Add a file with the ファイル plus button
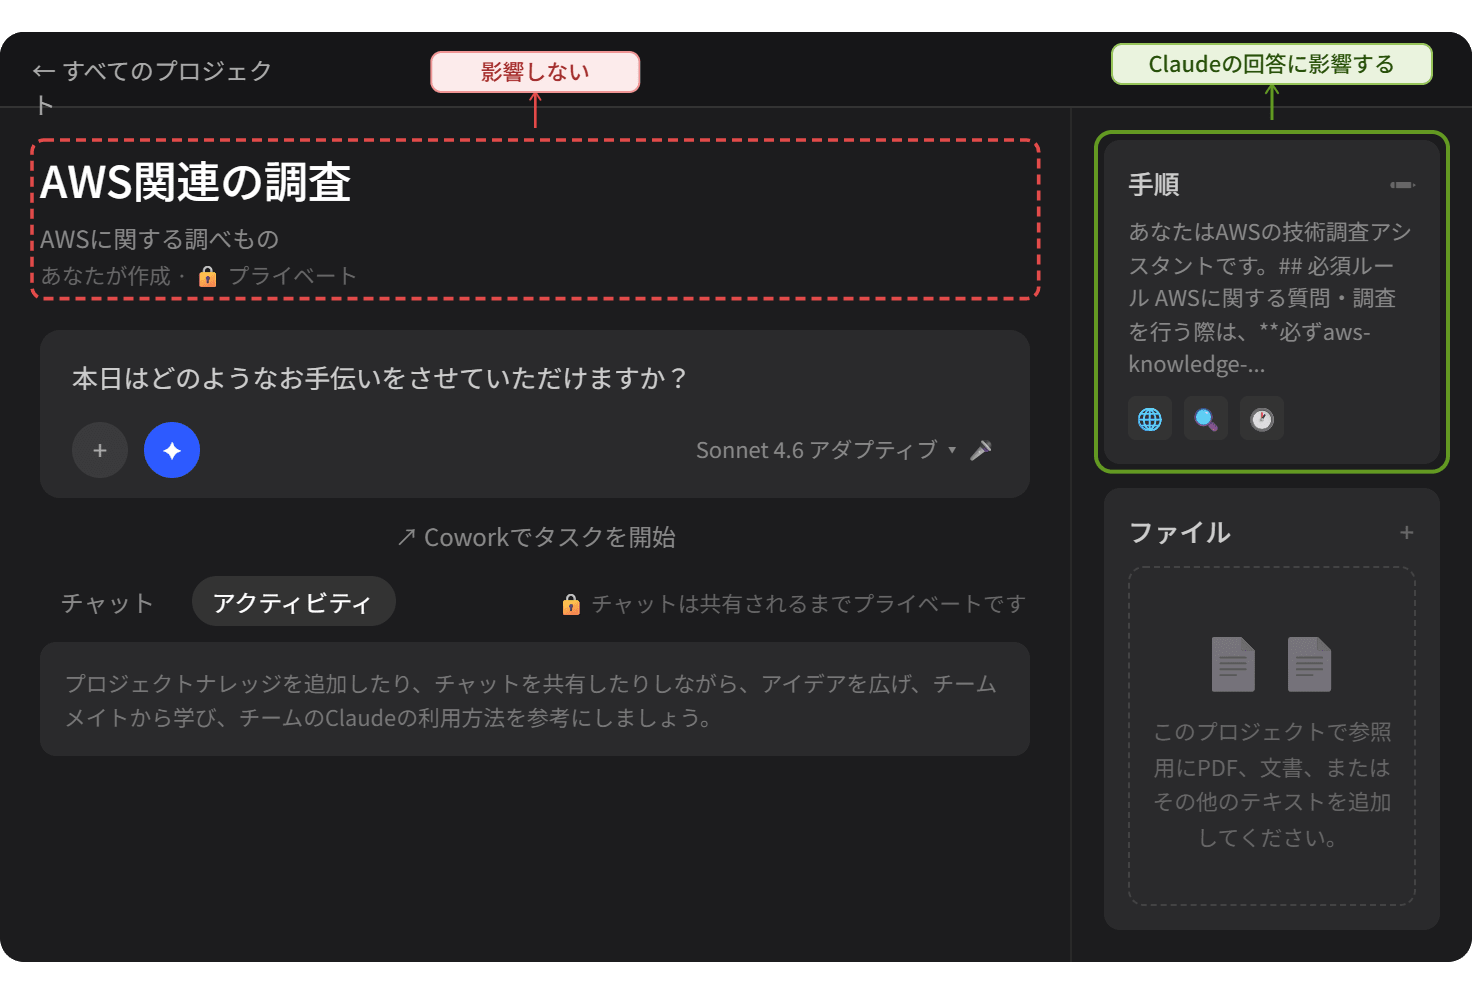Screen dimensions: 1472x1002 (x=1407, y=532)
